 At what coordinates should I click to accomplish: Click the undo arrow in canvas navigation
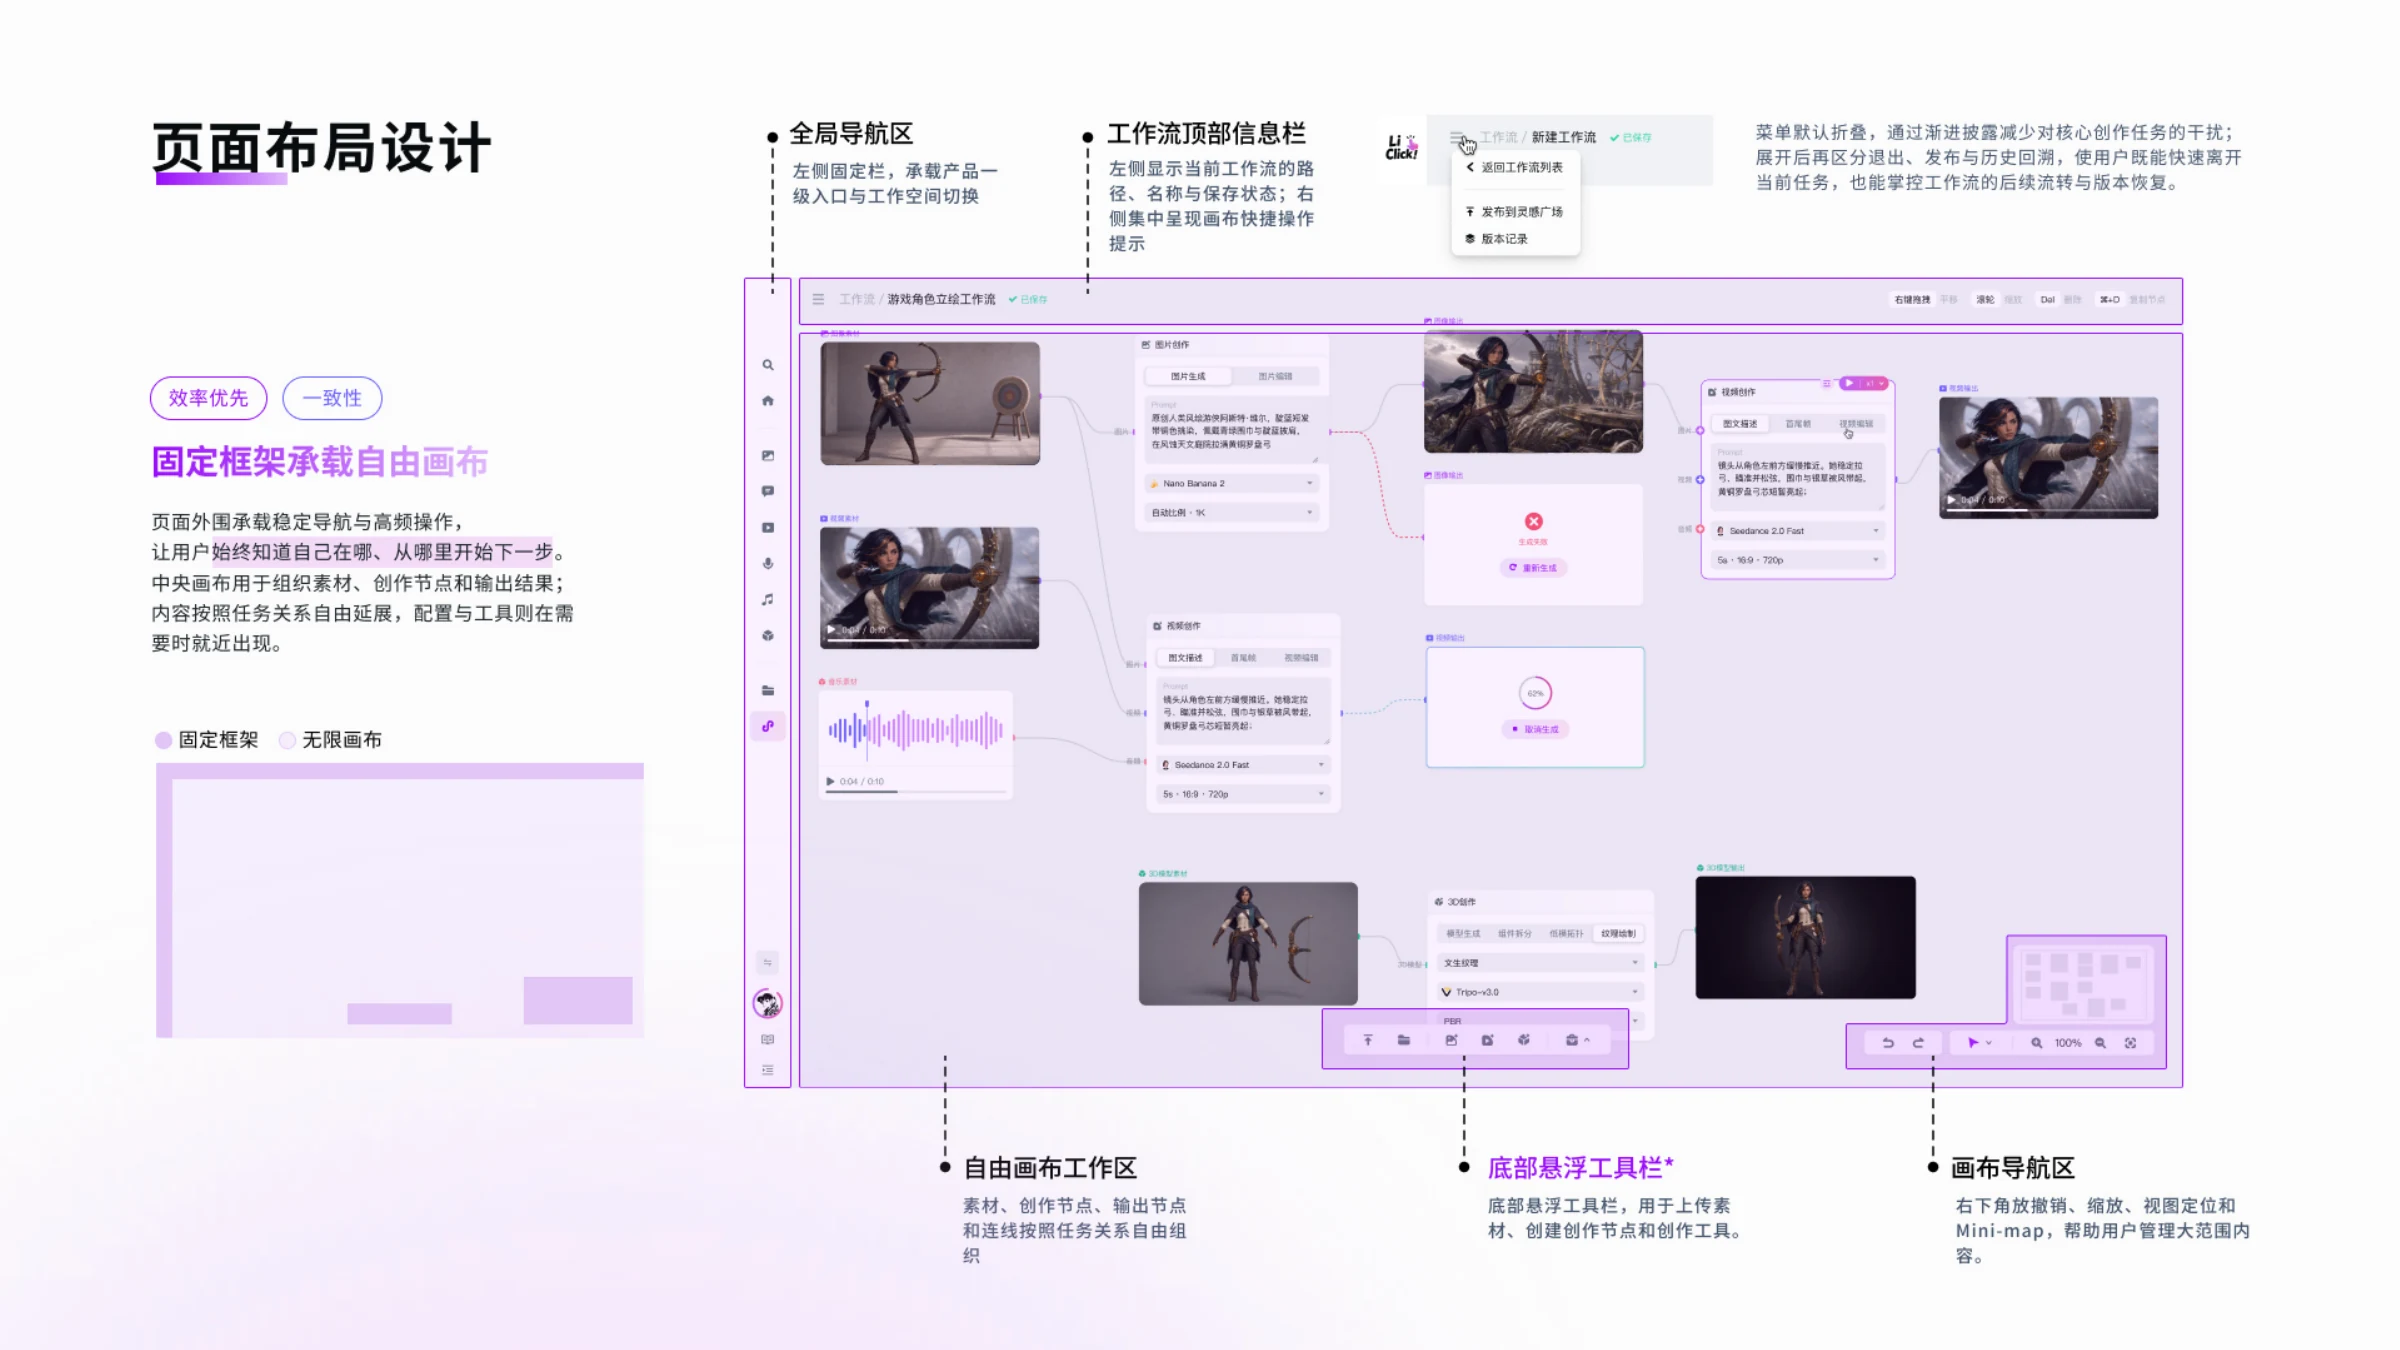pos(1888,1043)
